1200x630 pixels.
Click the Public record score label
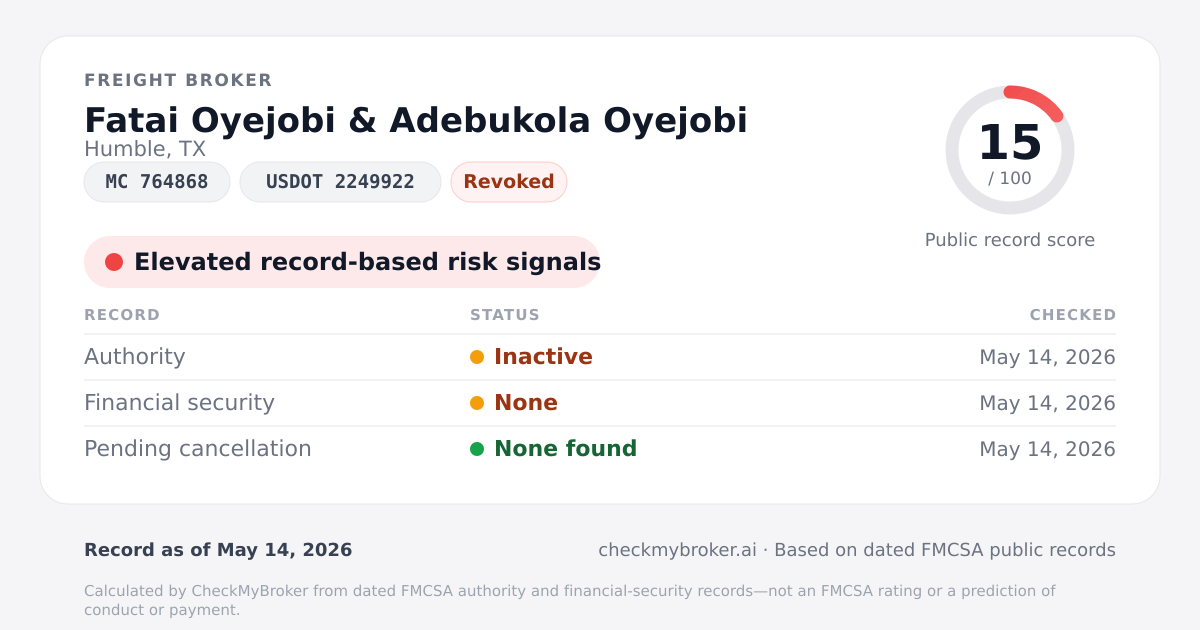(x=1010, y=240)
